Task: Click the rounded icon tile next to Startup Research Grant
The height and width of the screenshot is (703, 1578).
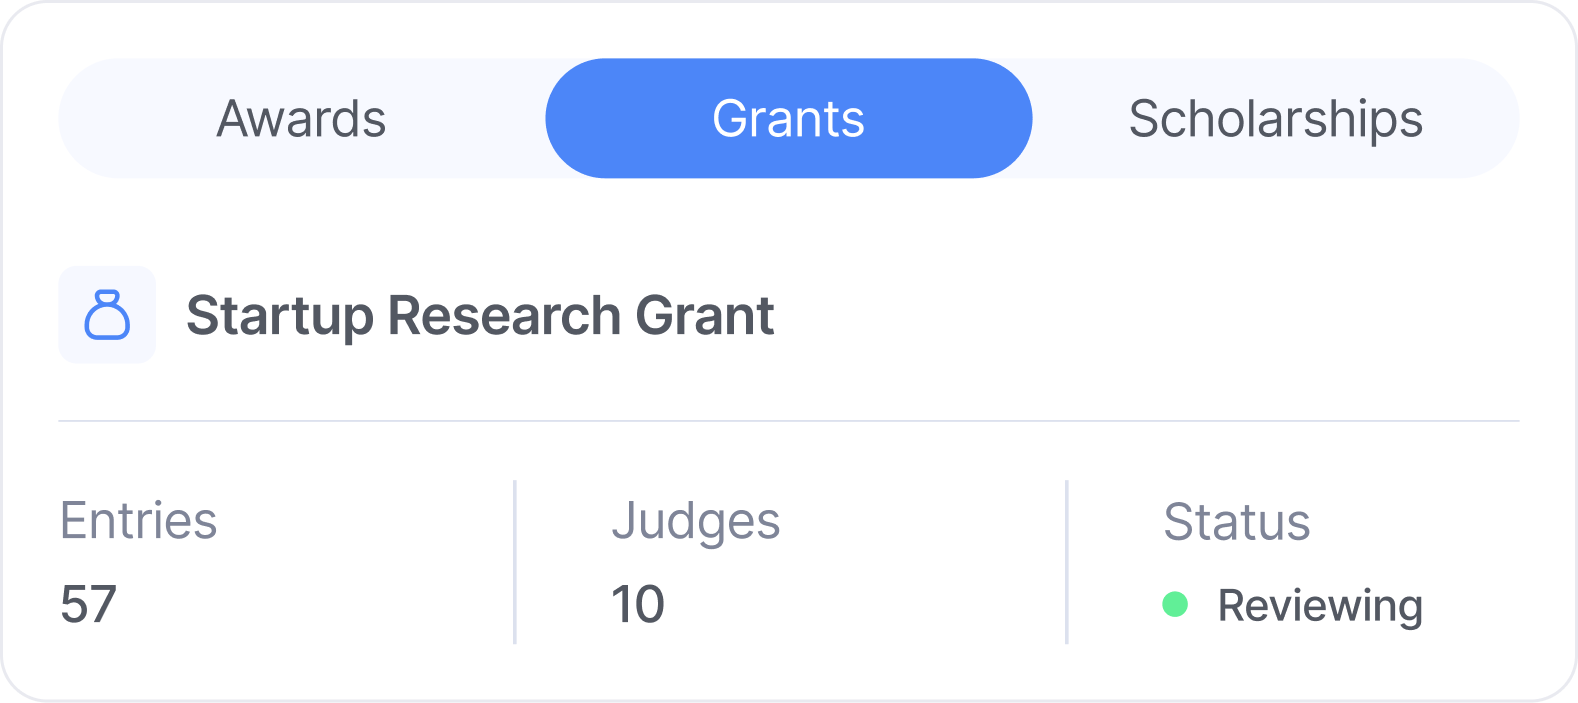Action: click(107, 314)
